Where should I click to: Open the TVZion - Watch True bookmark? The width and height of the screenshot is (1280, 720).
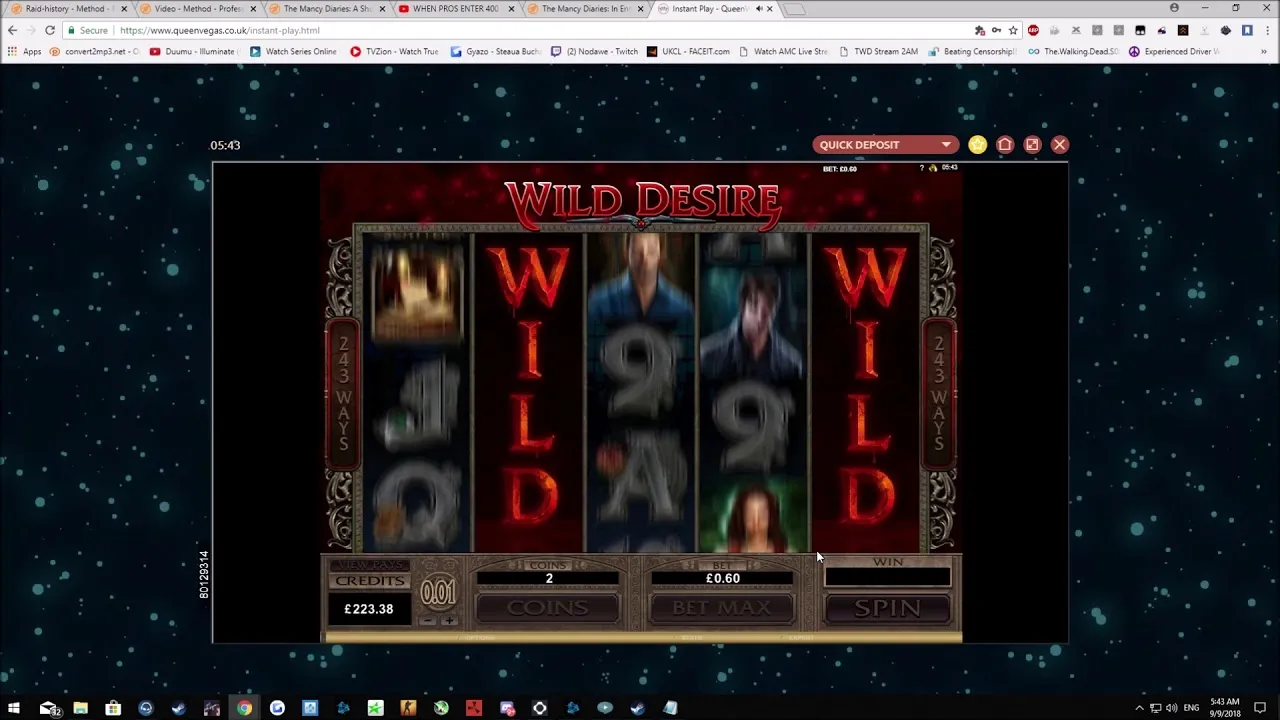394,51
